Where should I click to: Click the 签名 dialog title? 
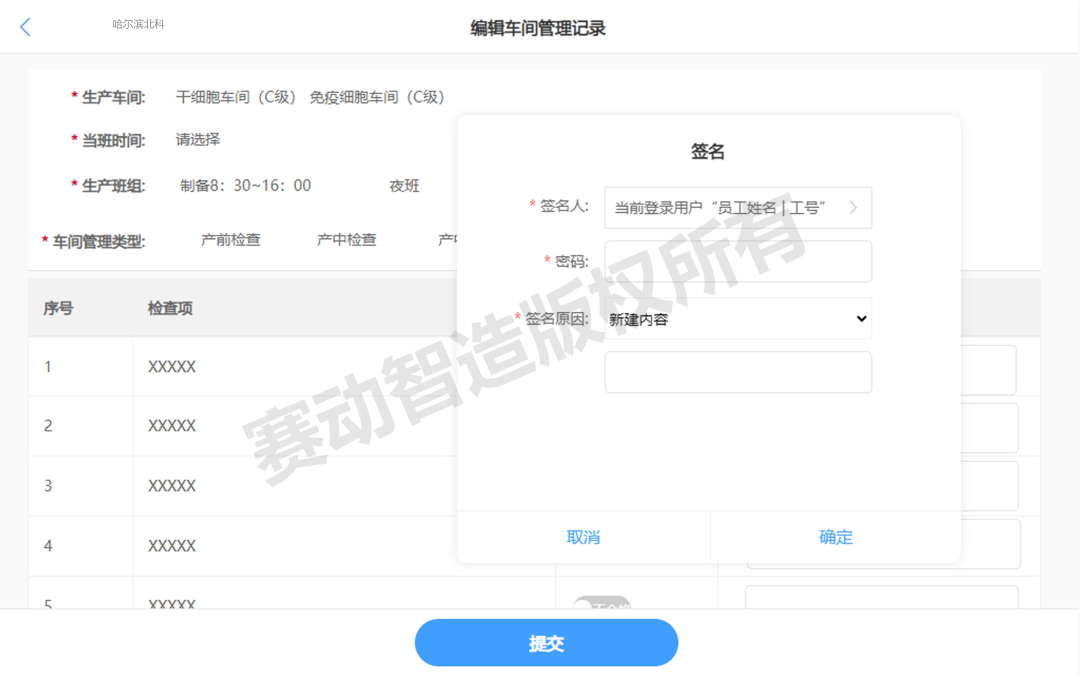click(708, 152)
